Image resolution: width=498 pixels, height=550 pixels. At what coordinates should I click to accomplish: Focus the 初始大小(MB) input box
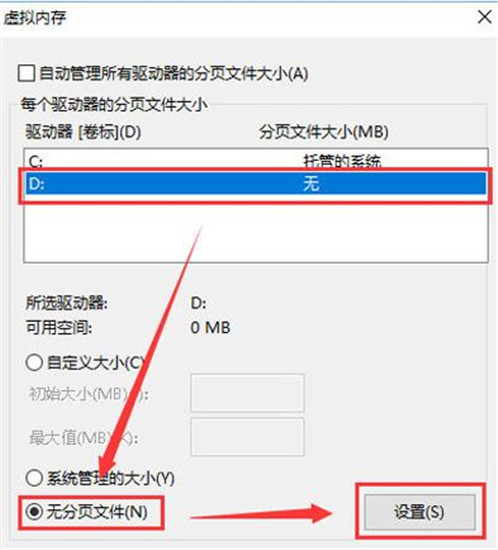[247, 393]
